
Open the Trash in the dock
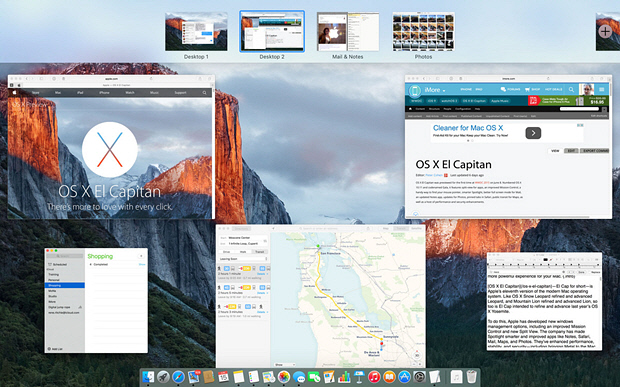pyautogui.click(x=471, y=377)
